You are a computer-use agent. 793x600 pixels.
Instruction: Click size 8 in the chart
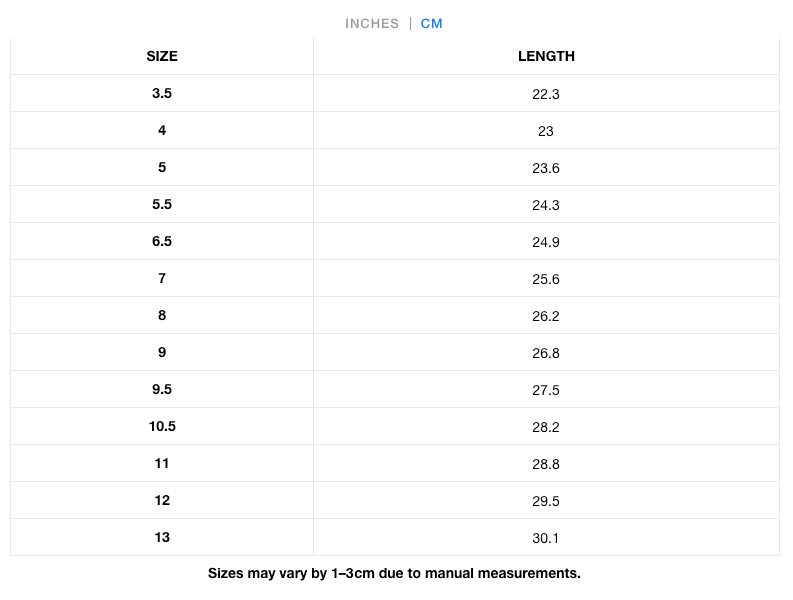coord(162,315)
